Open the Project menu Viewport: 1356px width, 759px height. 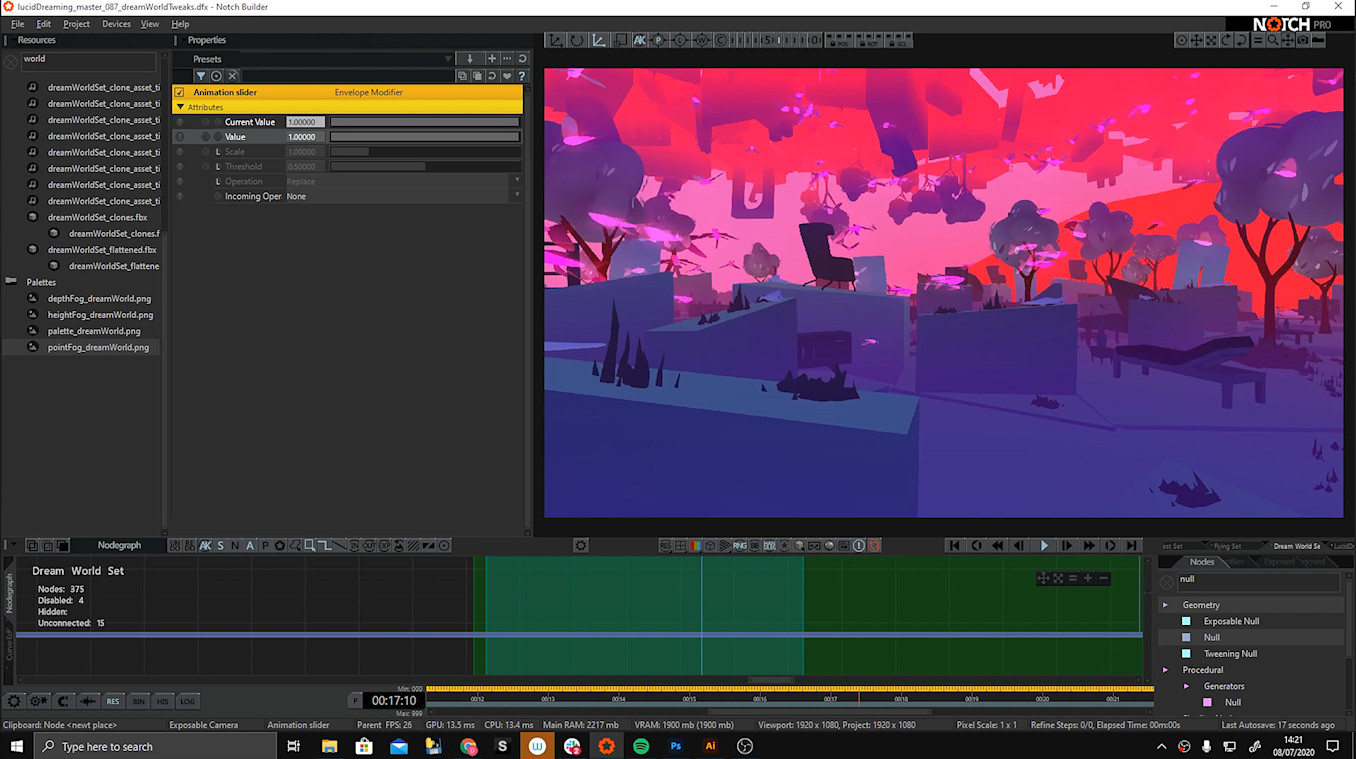[x=76, y=24]
